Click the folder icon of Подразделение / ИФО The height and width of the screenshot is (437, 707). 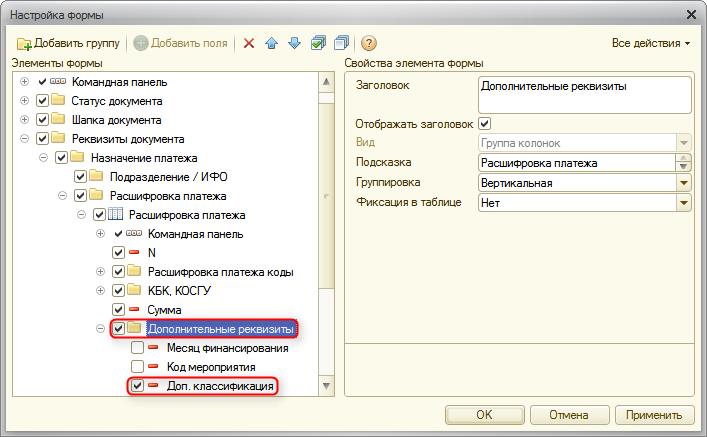pyautogui.click(x=96, y=175)
